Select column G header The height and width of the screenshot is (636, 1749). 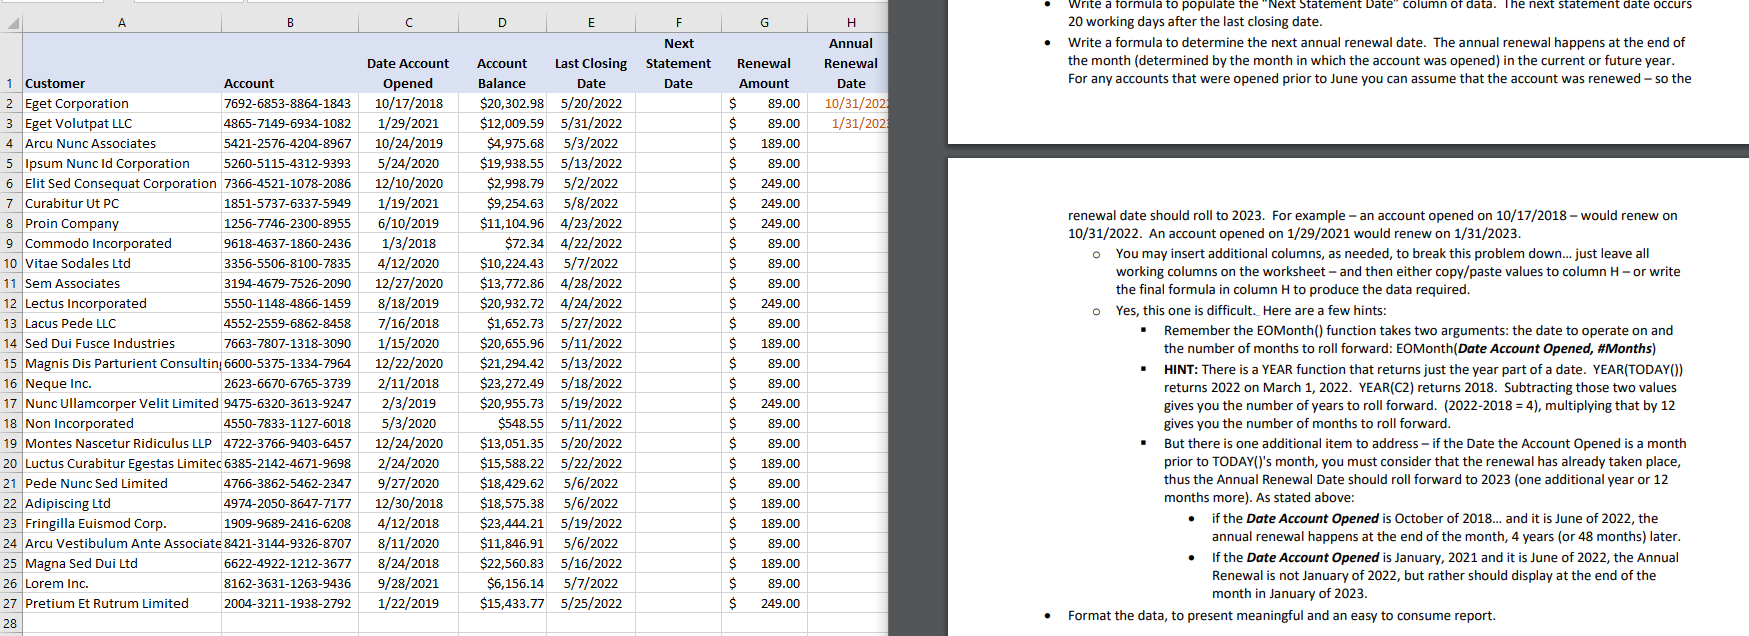(764, 23)
